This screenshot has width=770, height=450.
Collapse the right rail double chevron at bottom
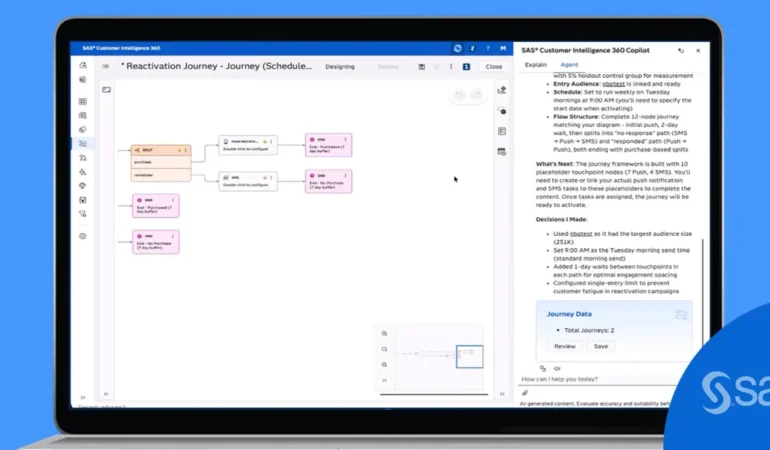[x=502, y=394]
